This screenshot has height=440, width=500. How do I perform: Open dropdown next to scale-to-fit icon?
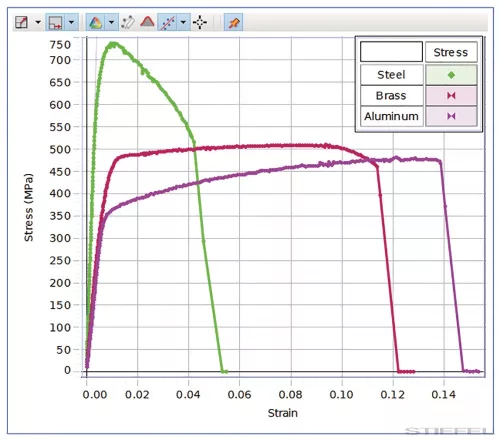tap(38, 22)
